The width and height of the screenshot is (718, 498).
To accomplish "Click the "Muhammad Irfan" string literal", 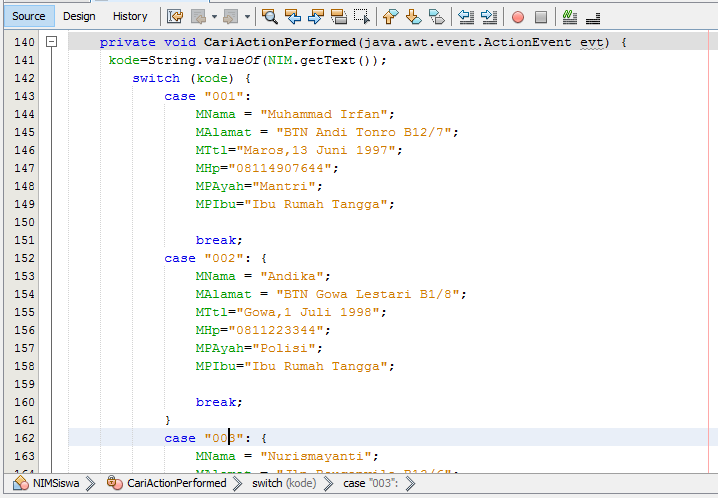I will [324, 114].
